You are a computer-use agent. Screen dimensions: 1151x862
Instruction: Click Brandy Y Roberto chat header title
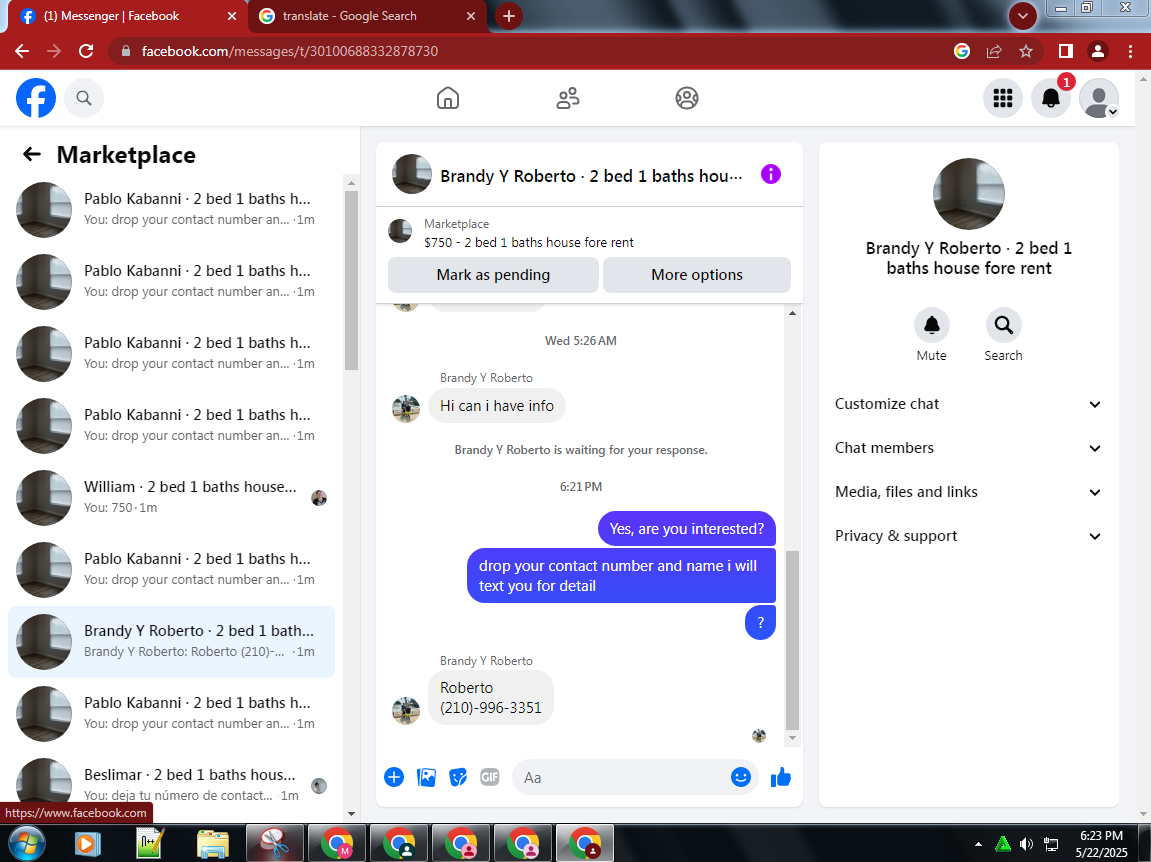(x=591, y=175)
